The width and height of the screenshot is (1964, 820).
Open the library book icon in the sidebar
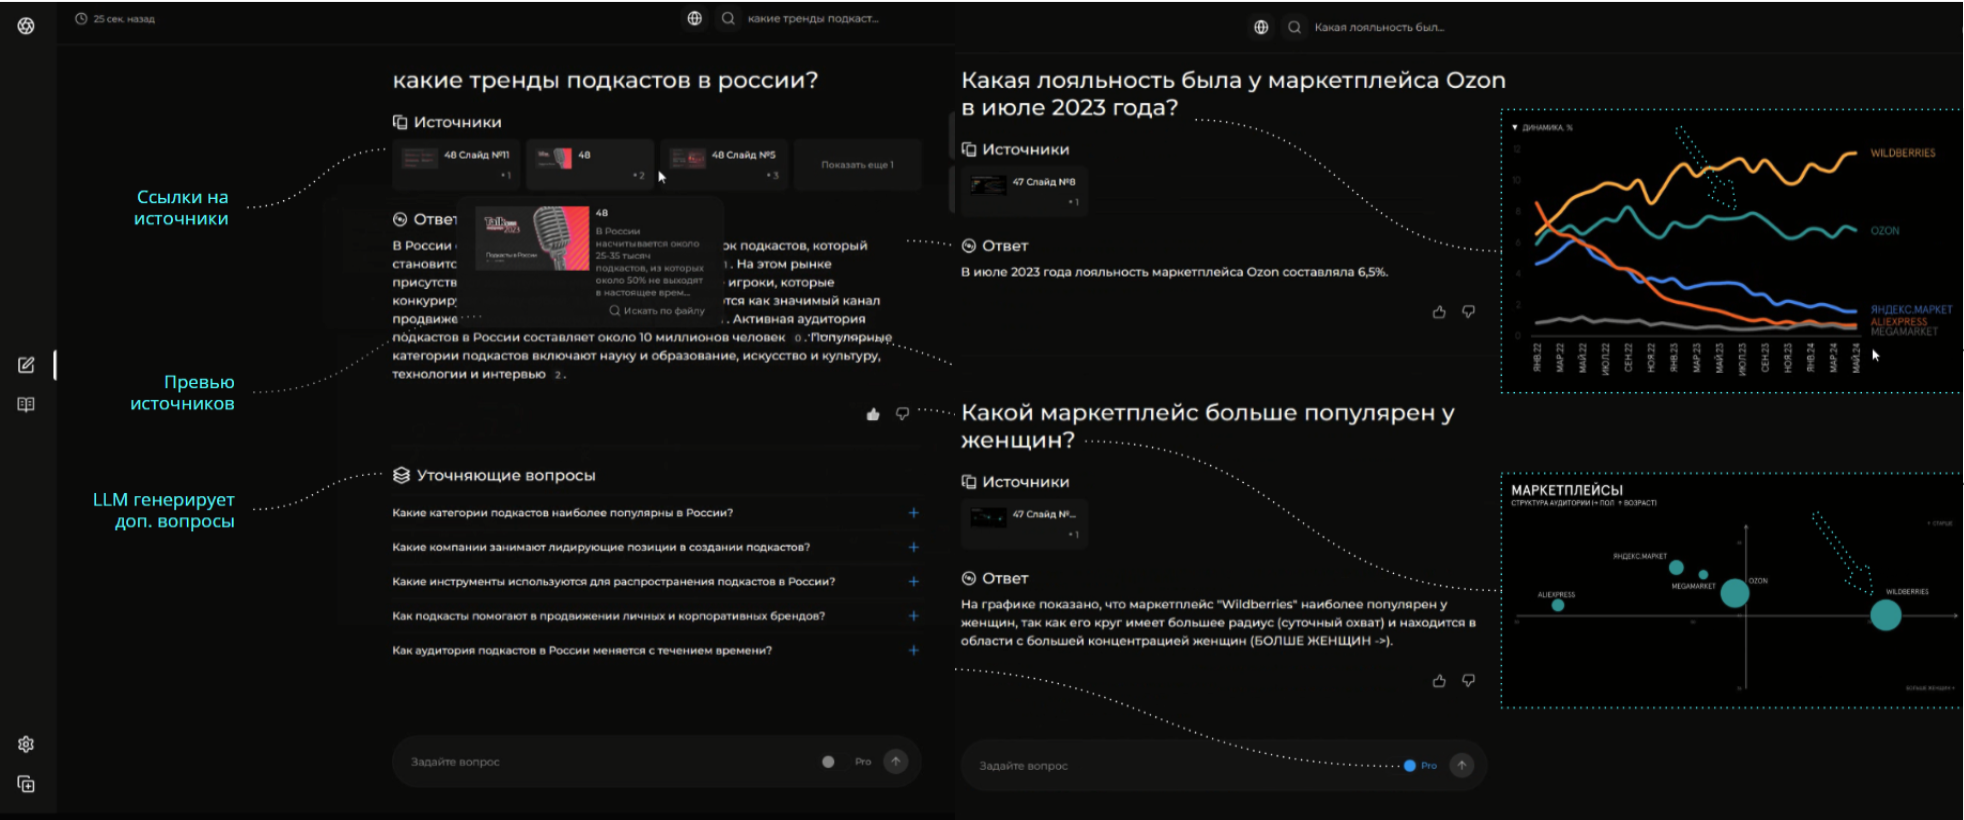[x=26, y=404]
